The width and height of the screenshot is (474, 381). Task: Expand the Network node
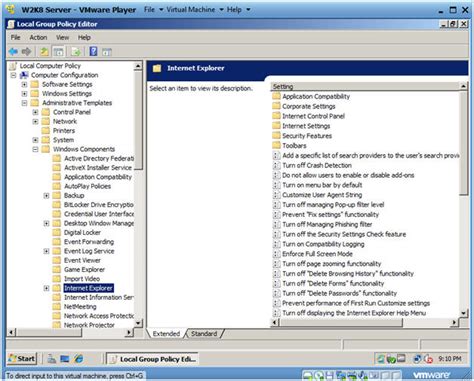tap(35, 121)
